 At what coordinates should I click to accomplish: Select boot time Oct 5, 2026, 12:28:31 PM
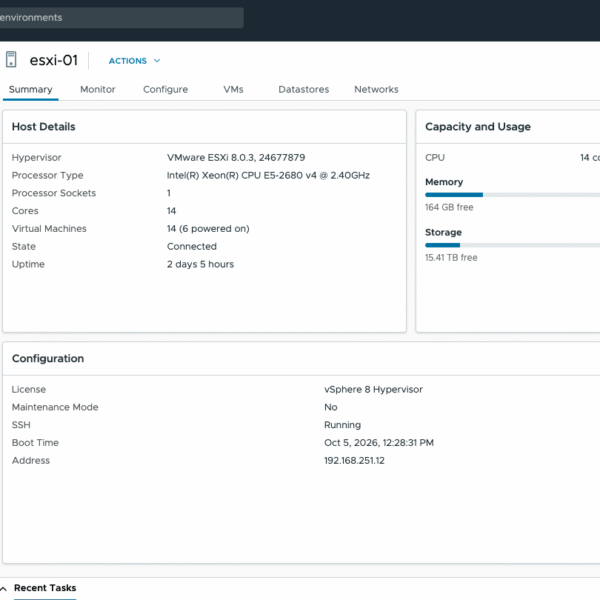(x=379, y=443)
